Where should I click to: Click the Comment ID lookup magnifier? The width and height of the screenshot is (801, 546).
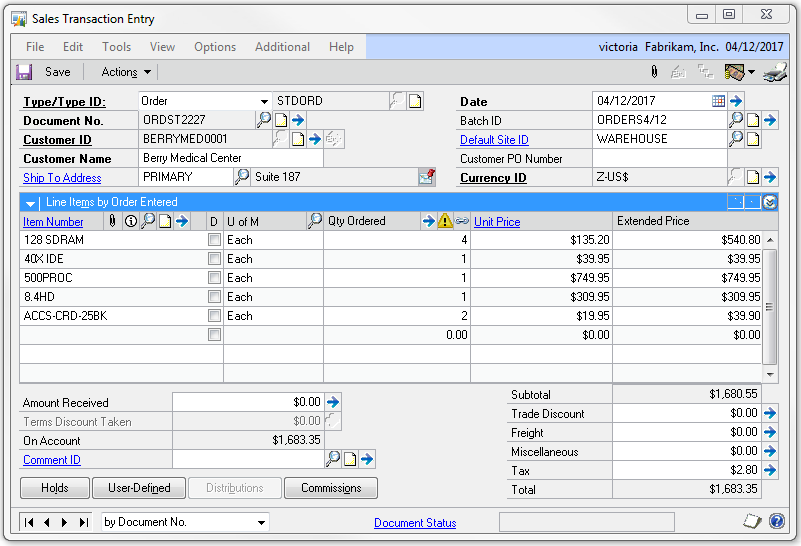coord(333,459)
